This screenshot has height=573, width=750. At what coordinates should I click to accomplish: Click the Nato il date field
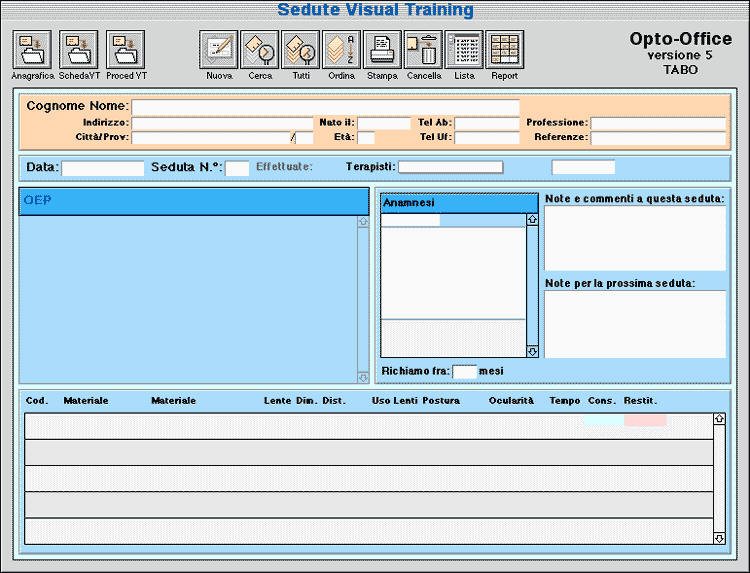tap(384, 123)
